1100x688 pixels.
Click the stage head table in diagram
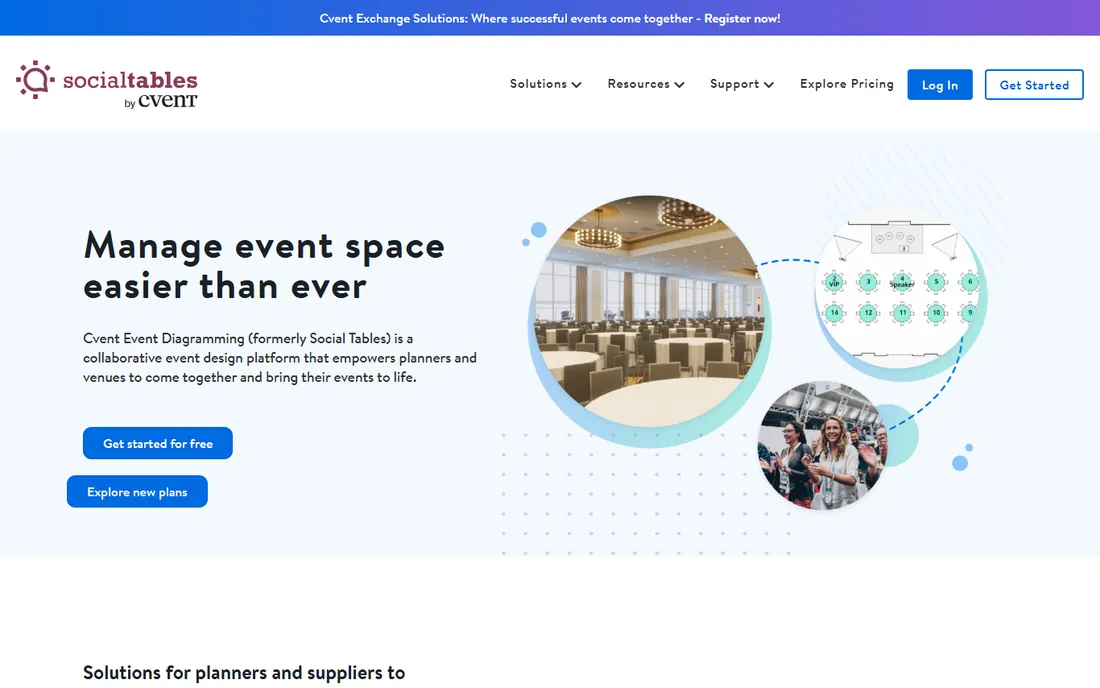897,239
